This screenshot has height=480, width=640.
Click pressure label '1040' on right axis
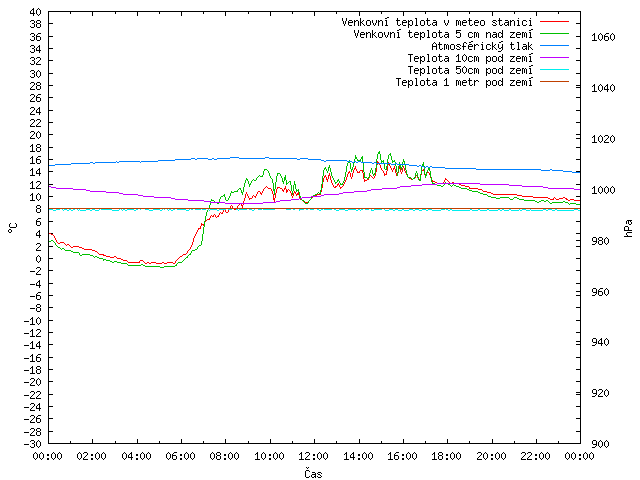(x=603, y=88)
